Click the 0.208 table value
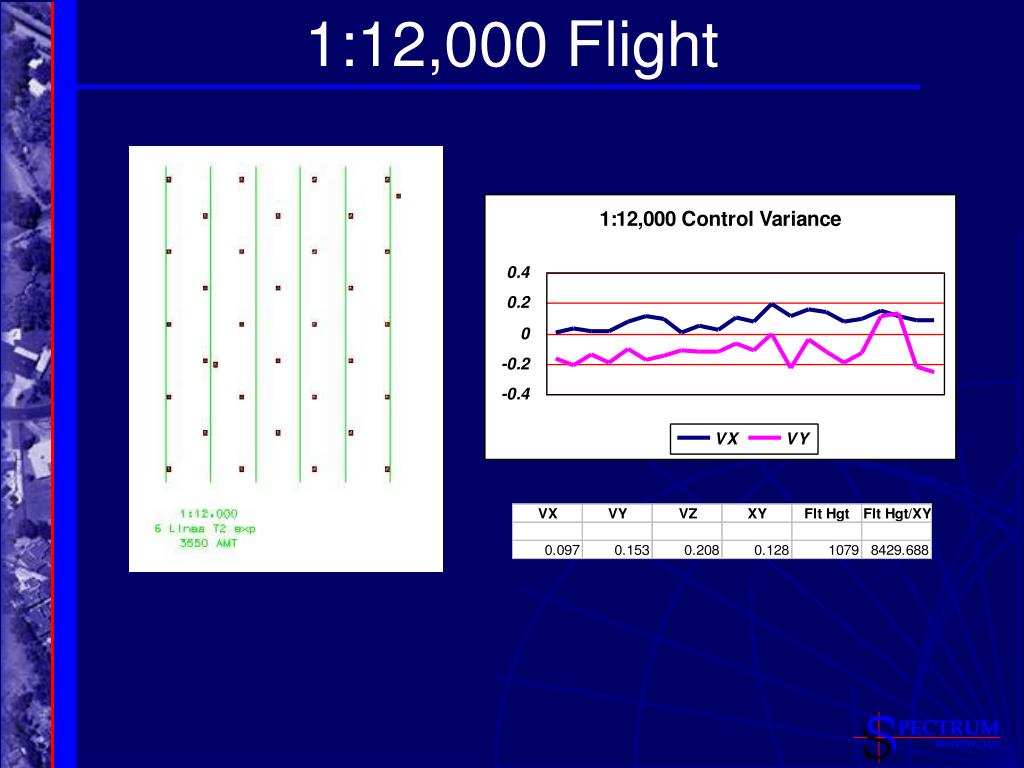Screen dimensions: 1024x768 (702, 550)
